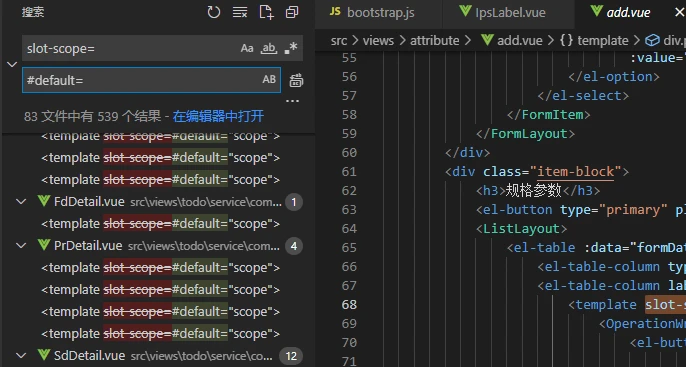This screenshot has width=686, height=367.
Task: Toggle Use Regular Expression option
Action: coord(290,48)
